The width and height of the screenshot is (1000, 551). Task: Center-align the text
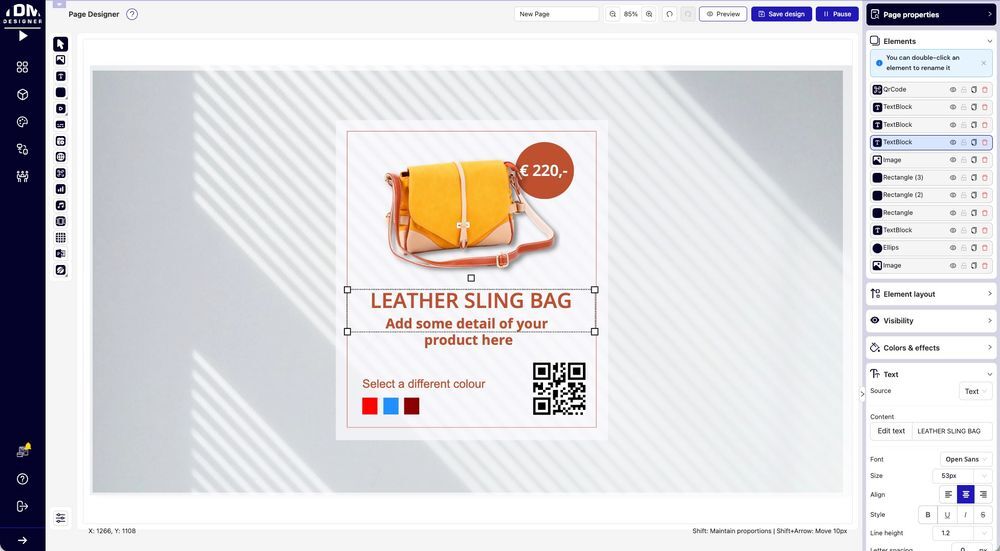[966, 494]
